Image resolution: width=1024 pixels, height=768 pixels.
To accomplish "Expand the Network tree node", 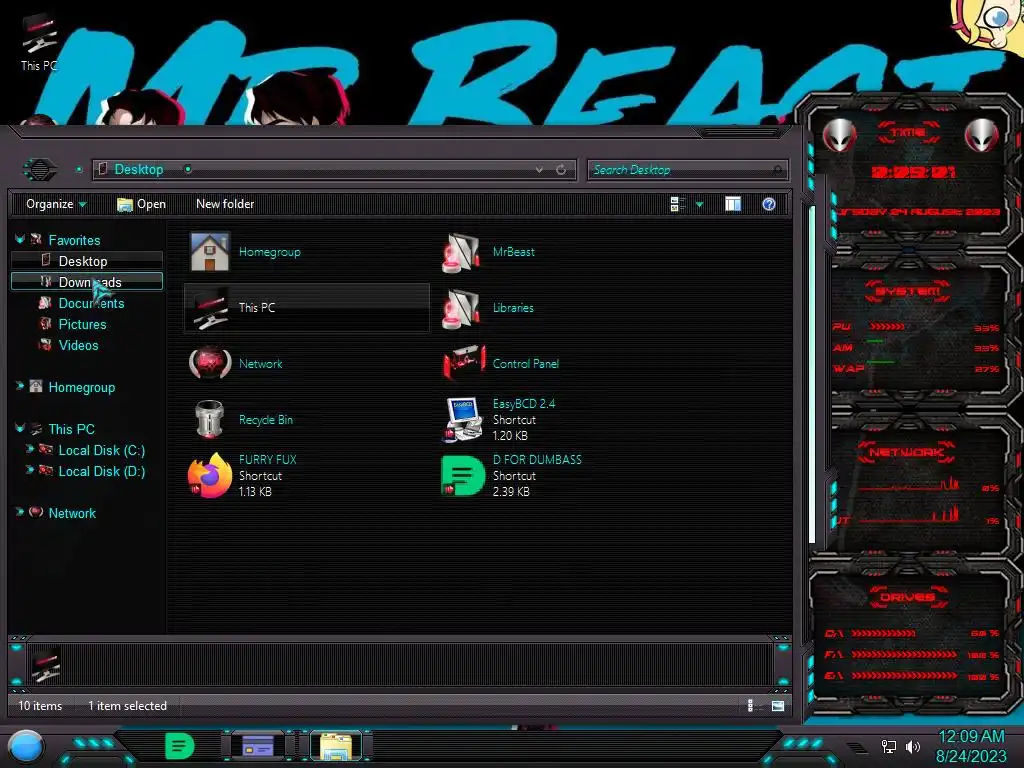I will point(20,512).
